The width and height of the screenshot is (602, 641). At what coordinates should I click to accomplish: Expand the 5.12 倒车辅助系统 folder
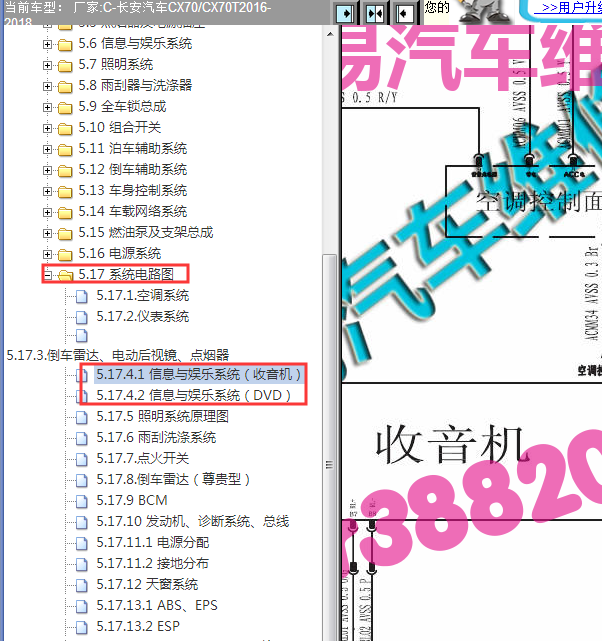47,170
